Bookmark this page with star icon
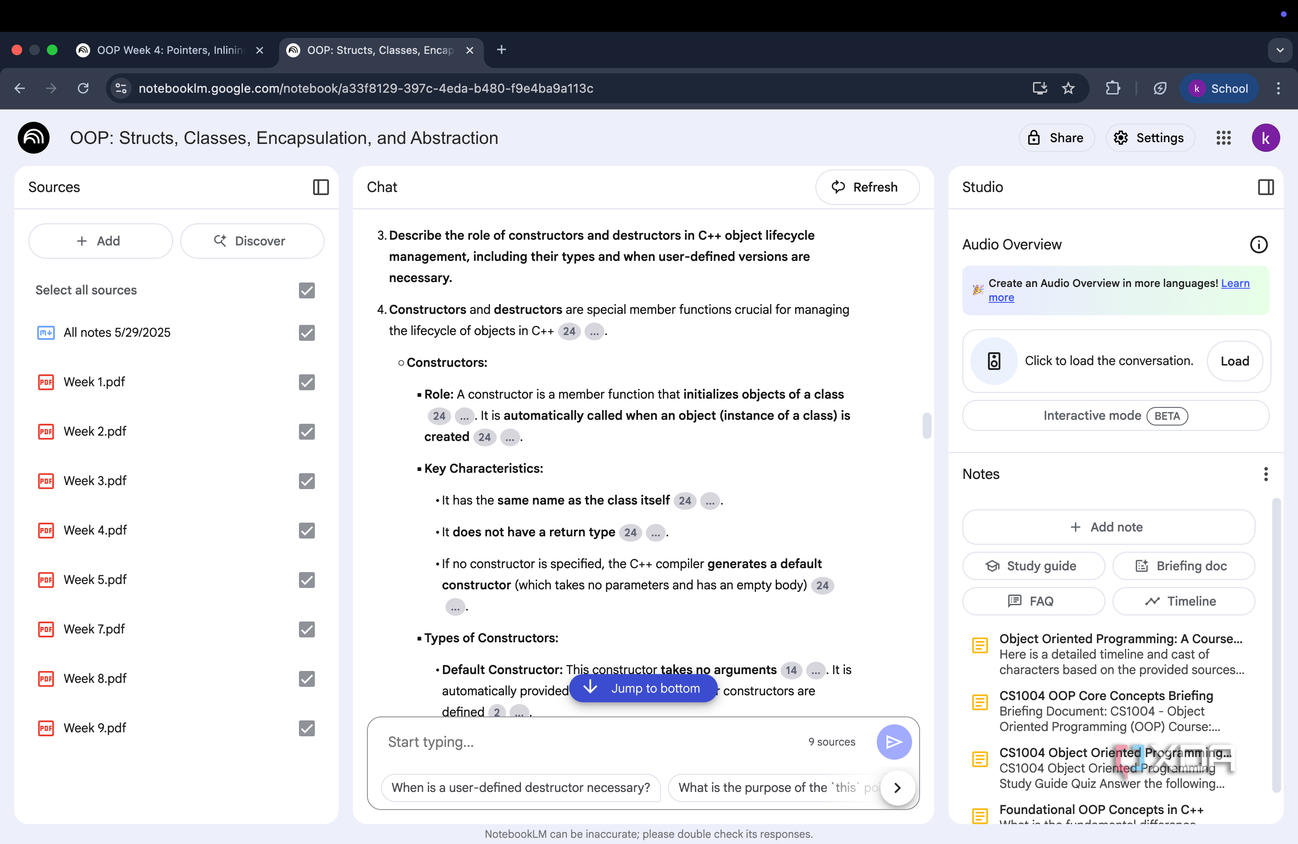 pyautogui.click(x=1068, y=88)
